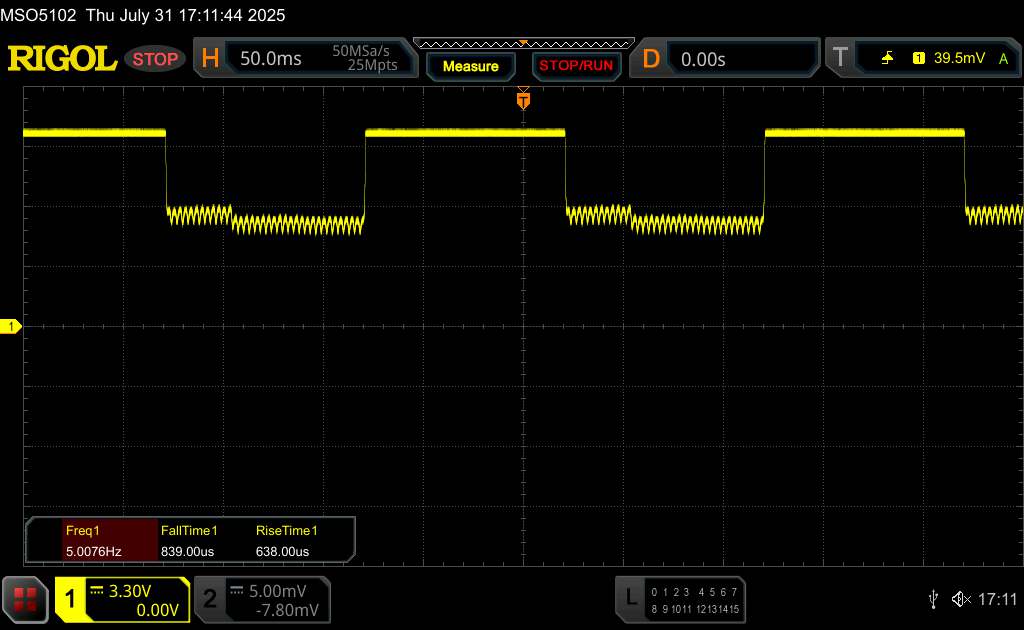Click the orange trigger position T marker
Image resolution: width=1024 pixels, height=630 pixels.
[523, 100]
